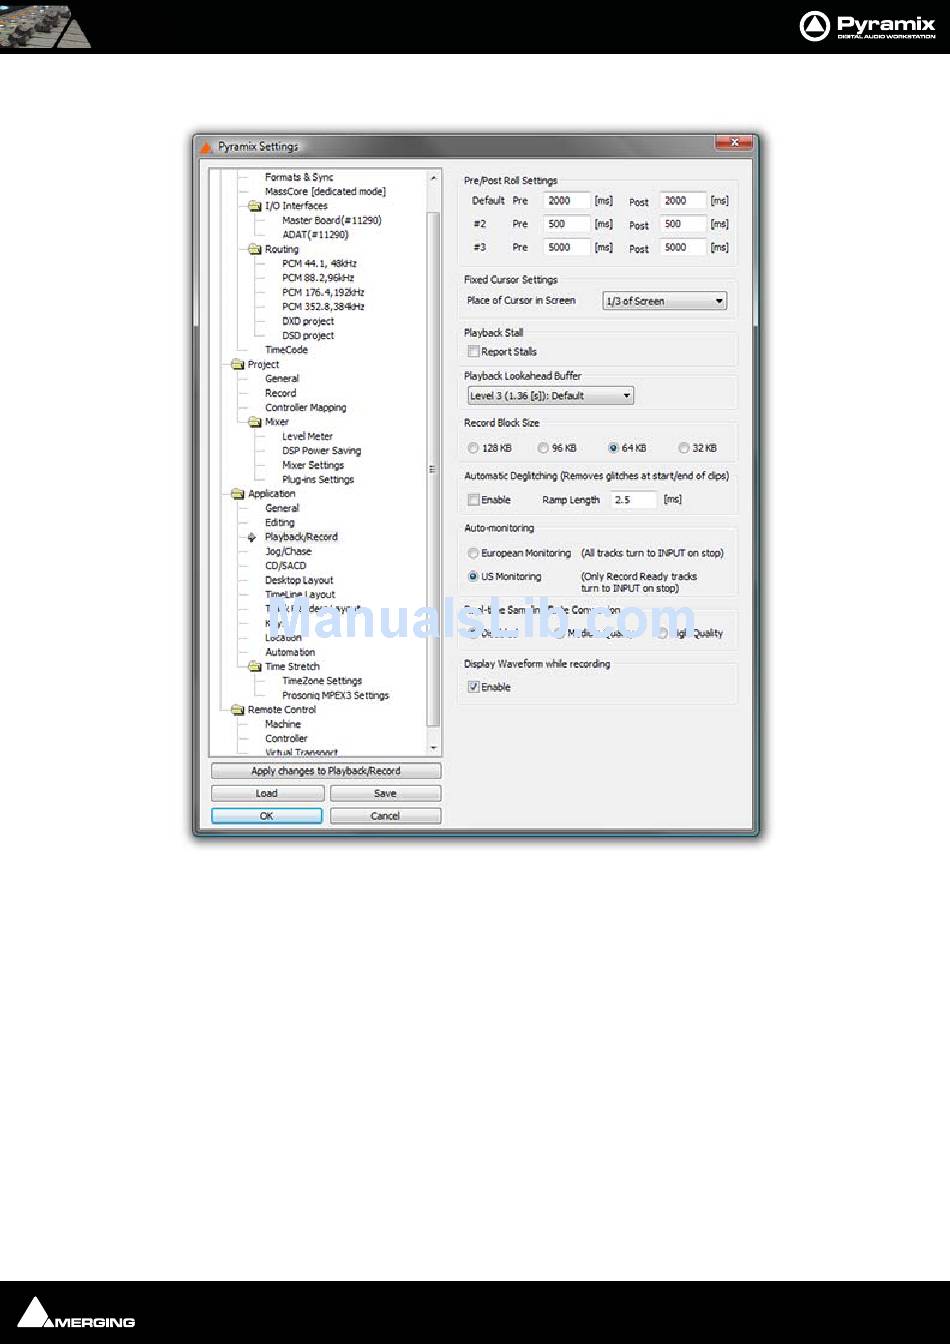Click the Ramp Length field
Image resolution: width=950 pixels, height=1344 pixels.
point(634,500)
